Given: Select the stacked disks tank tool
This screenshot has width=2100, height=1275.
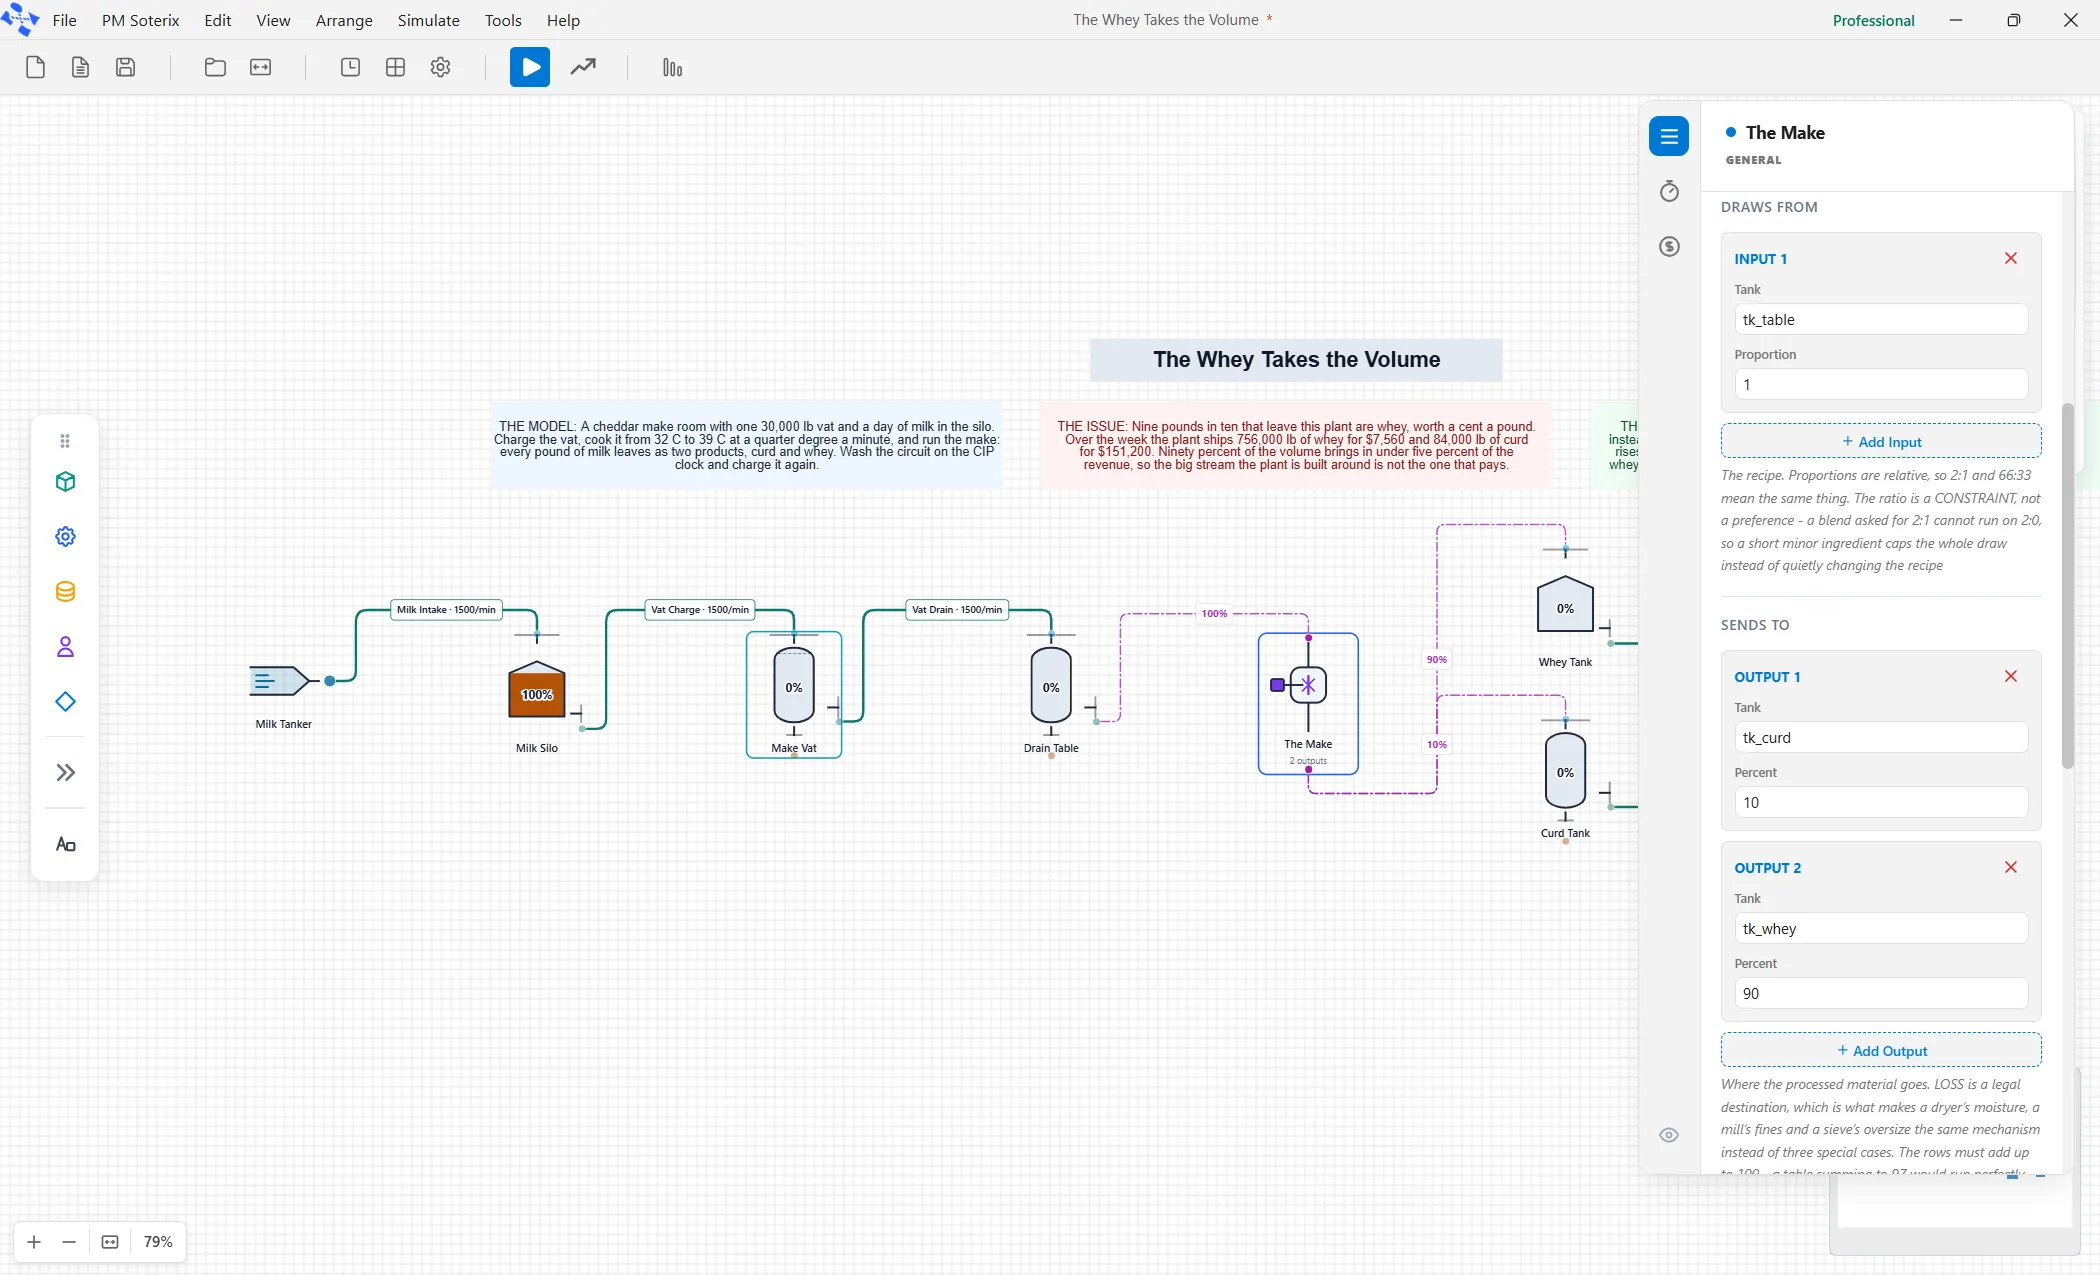Looking at the screenshot, I should pos(65,591).
